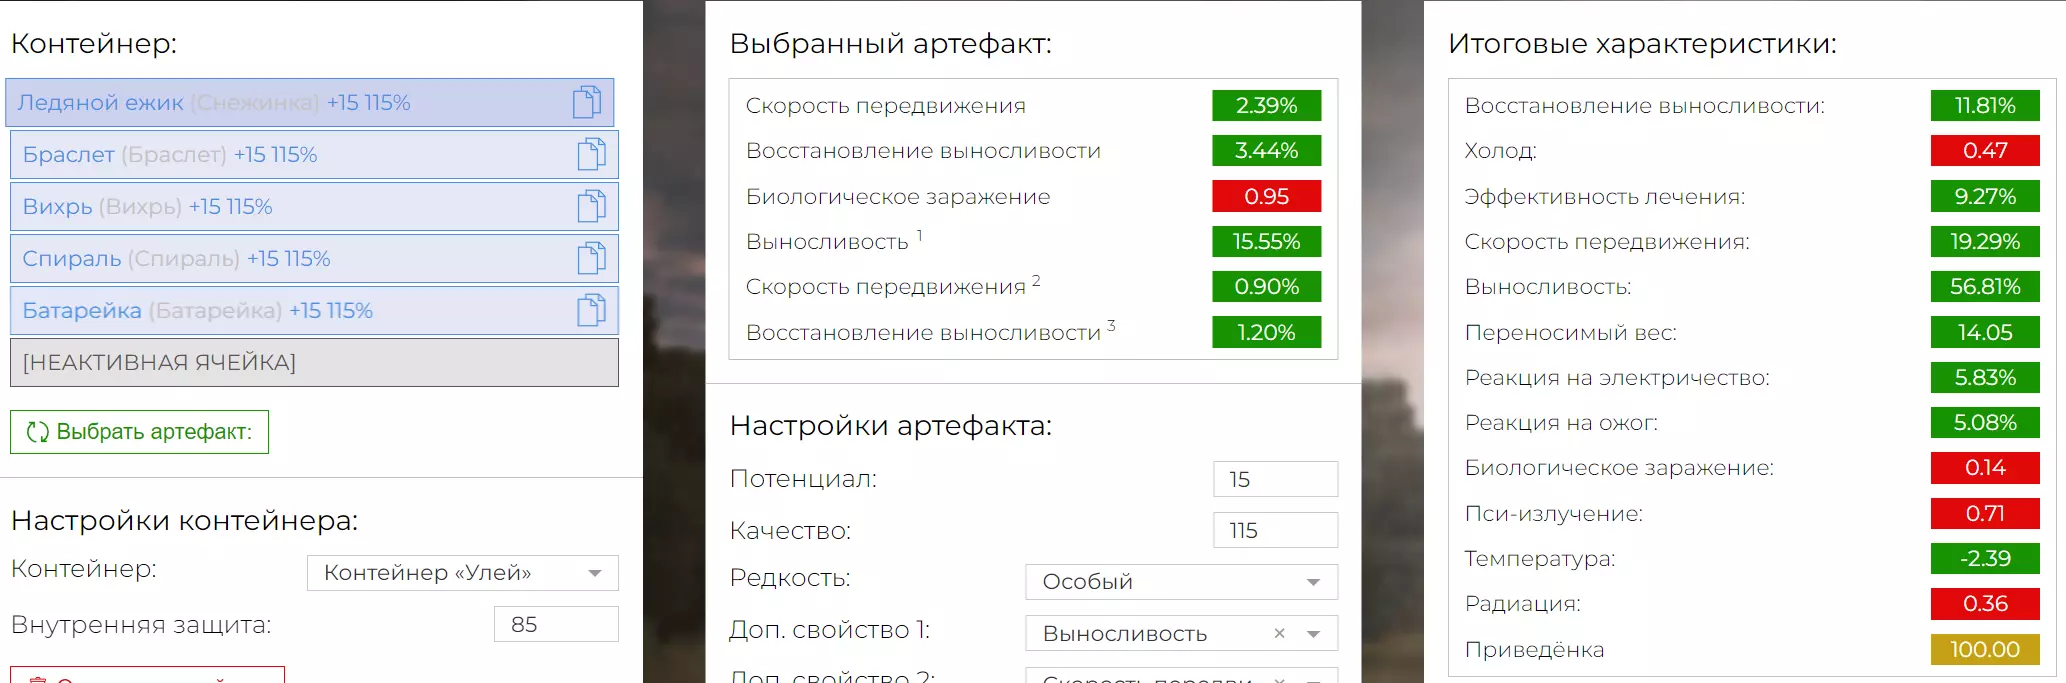Click the Потенциал input field
Image resolution: width=2066 pixels, height=683 pixels.
(1275, 479)
